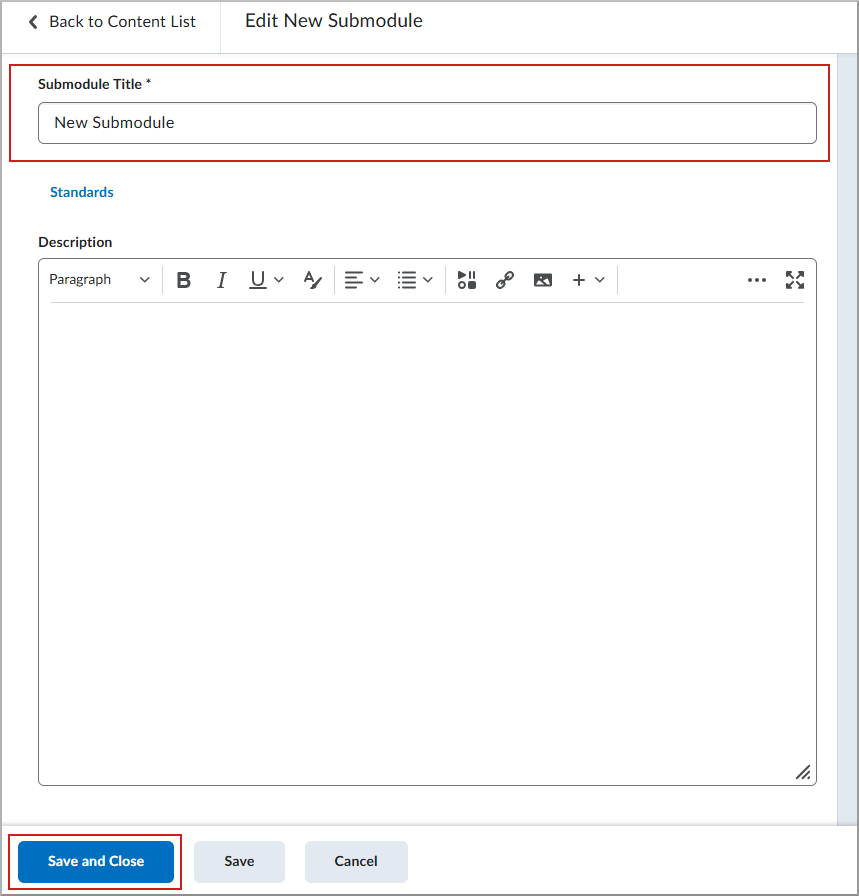Click the page vertical scrollbar
Screen dimensions: 859x896
pyautogui.click(x=847, y=440)
